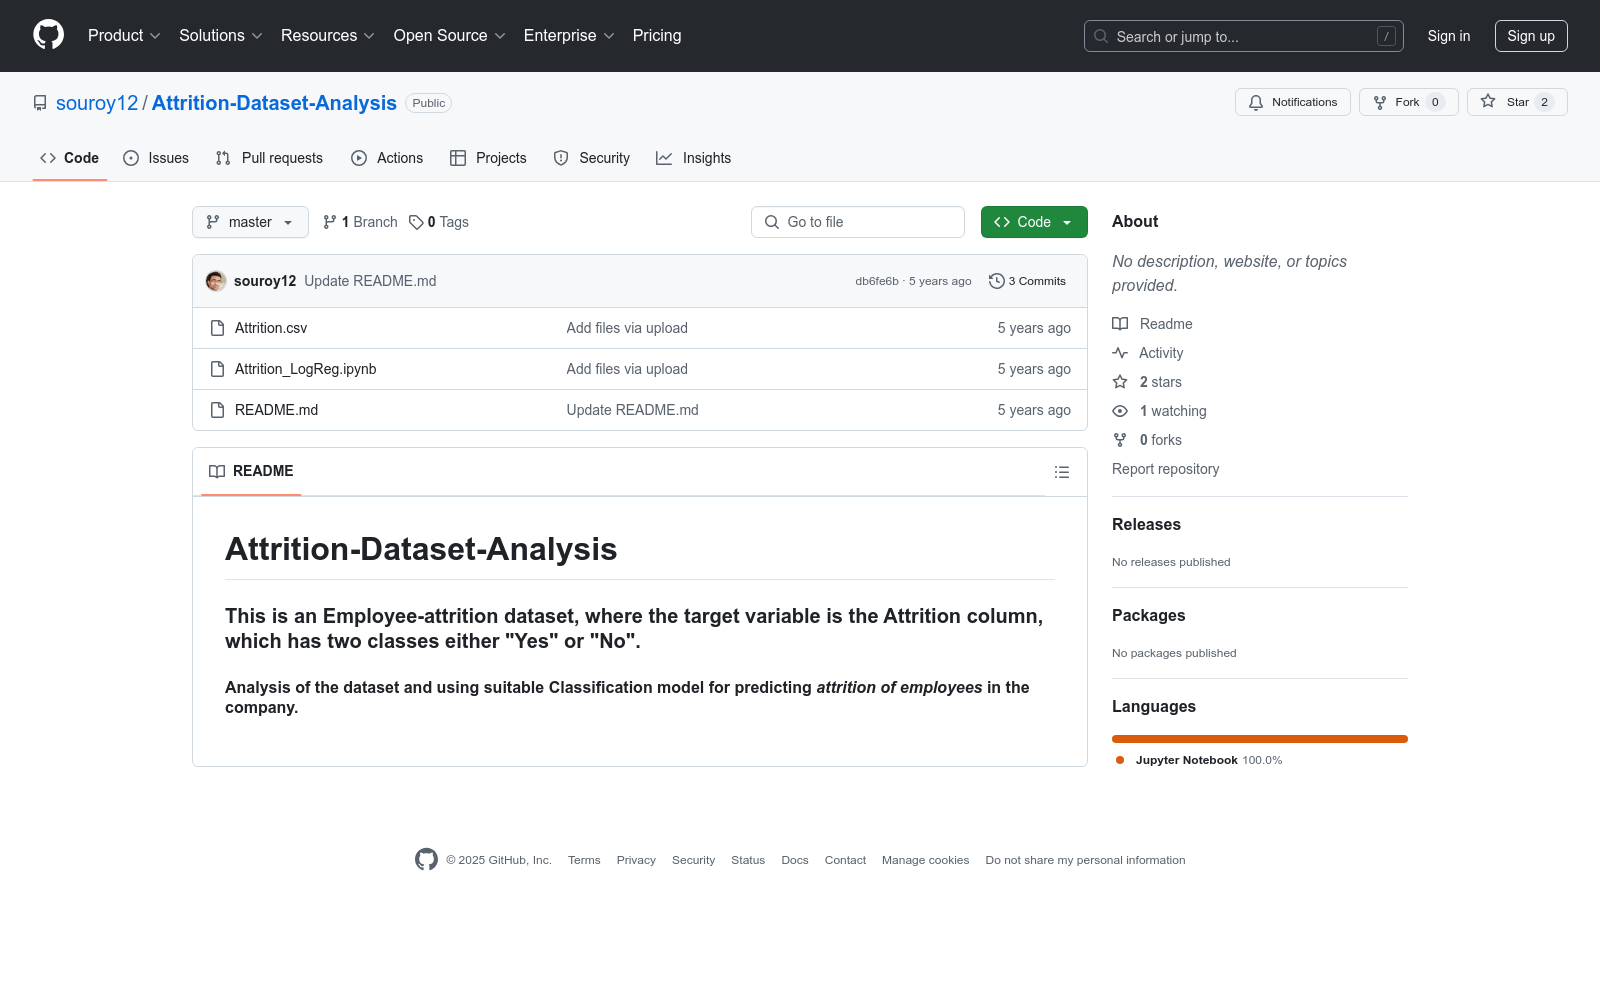
Task: Expand the Resources menu
Action: point(328,35)
